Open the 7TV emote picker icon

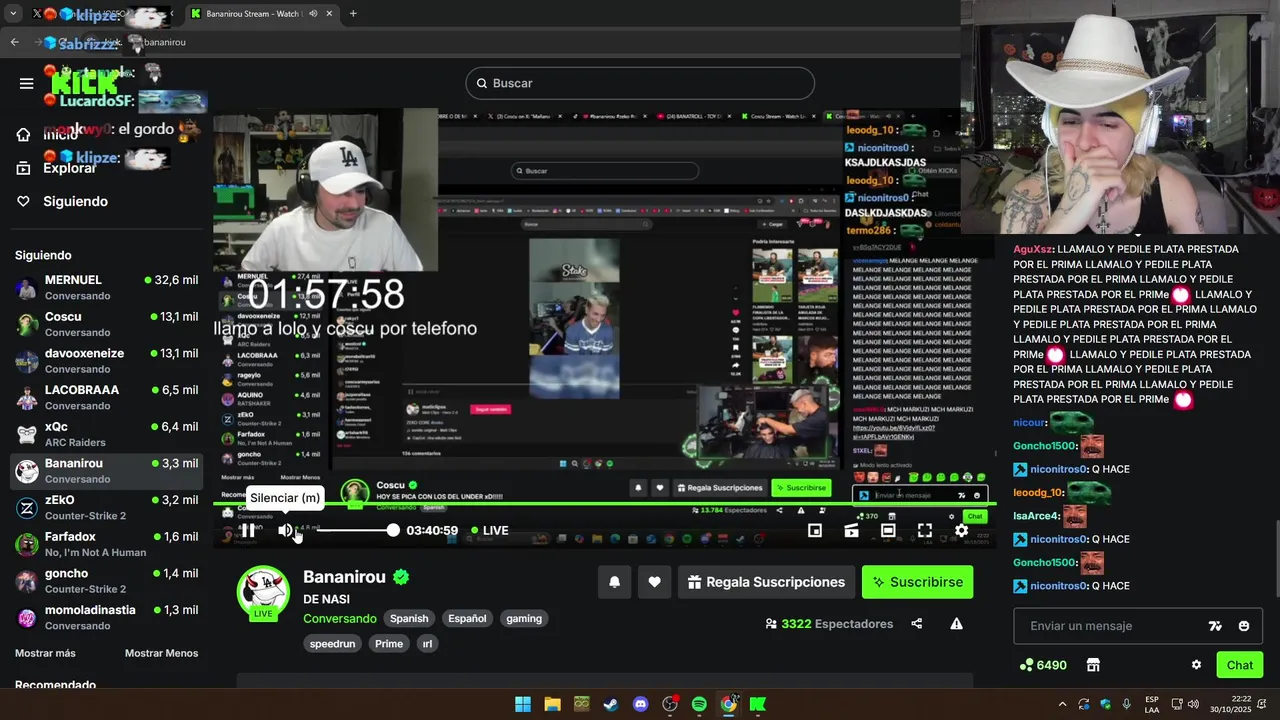[1215, 626]
